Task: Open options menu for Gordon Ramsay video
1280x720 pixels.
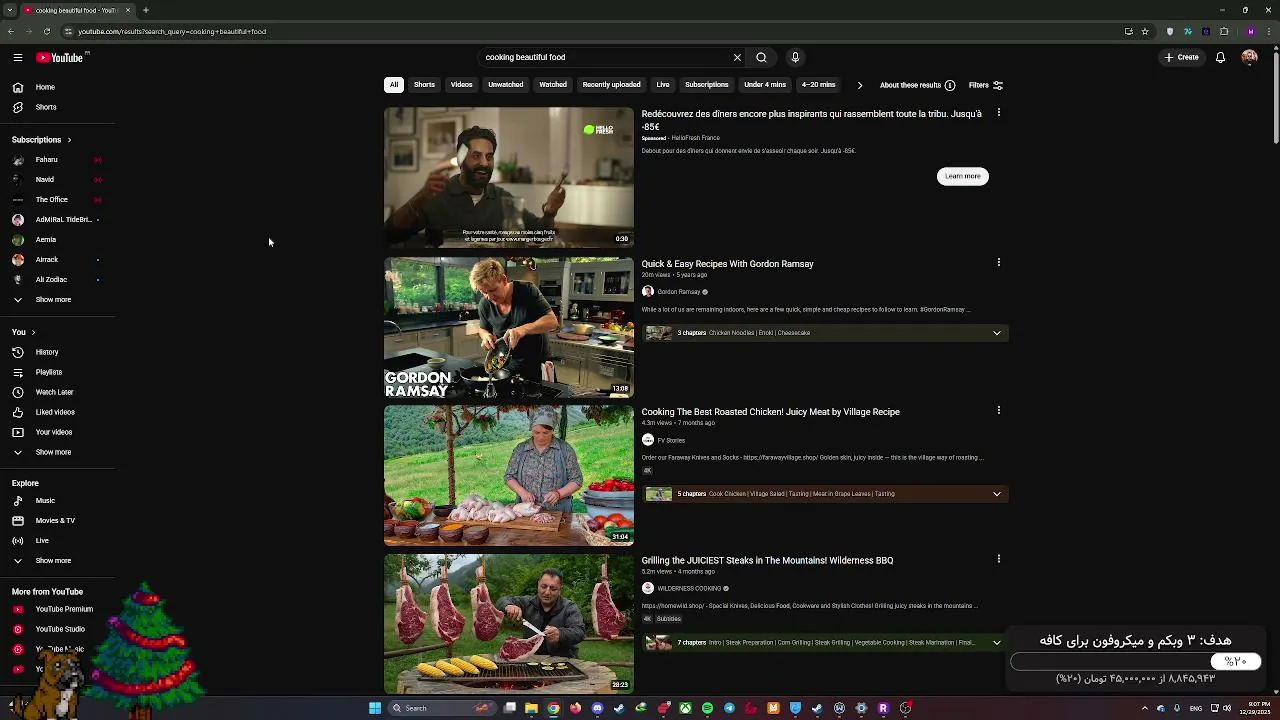Action: tap(998, 263)
